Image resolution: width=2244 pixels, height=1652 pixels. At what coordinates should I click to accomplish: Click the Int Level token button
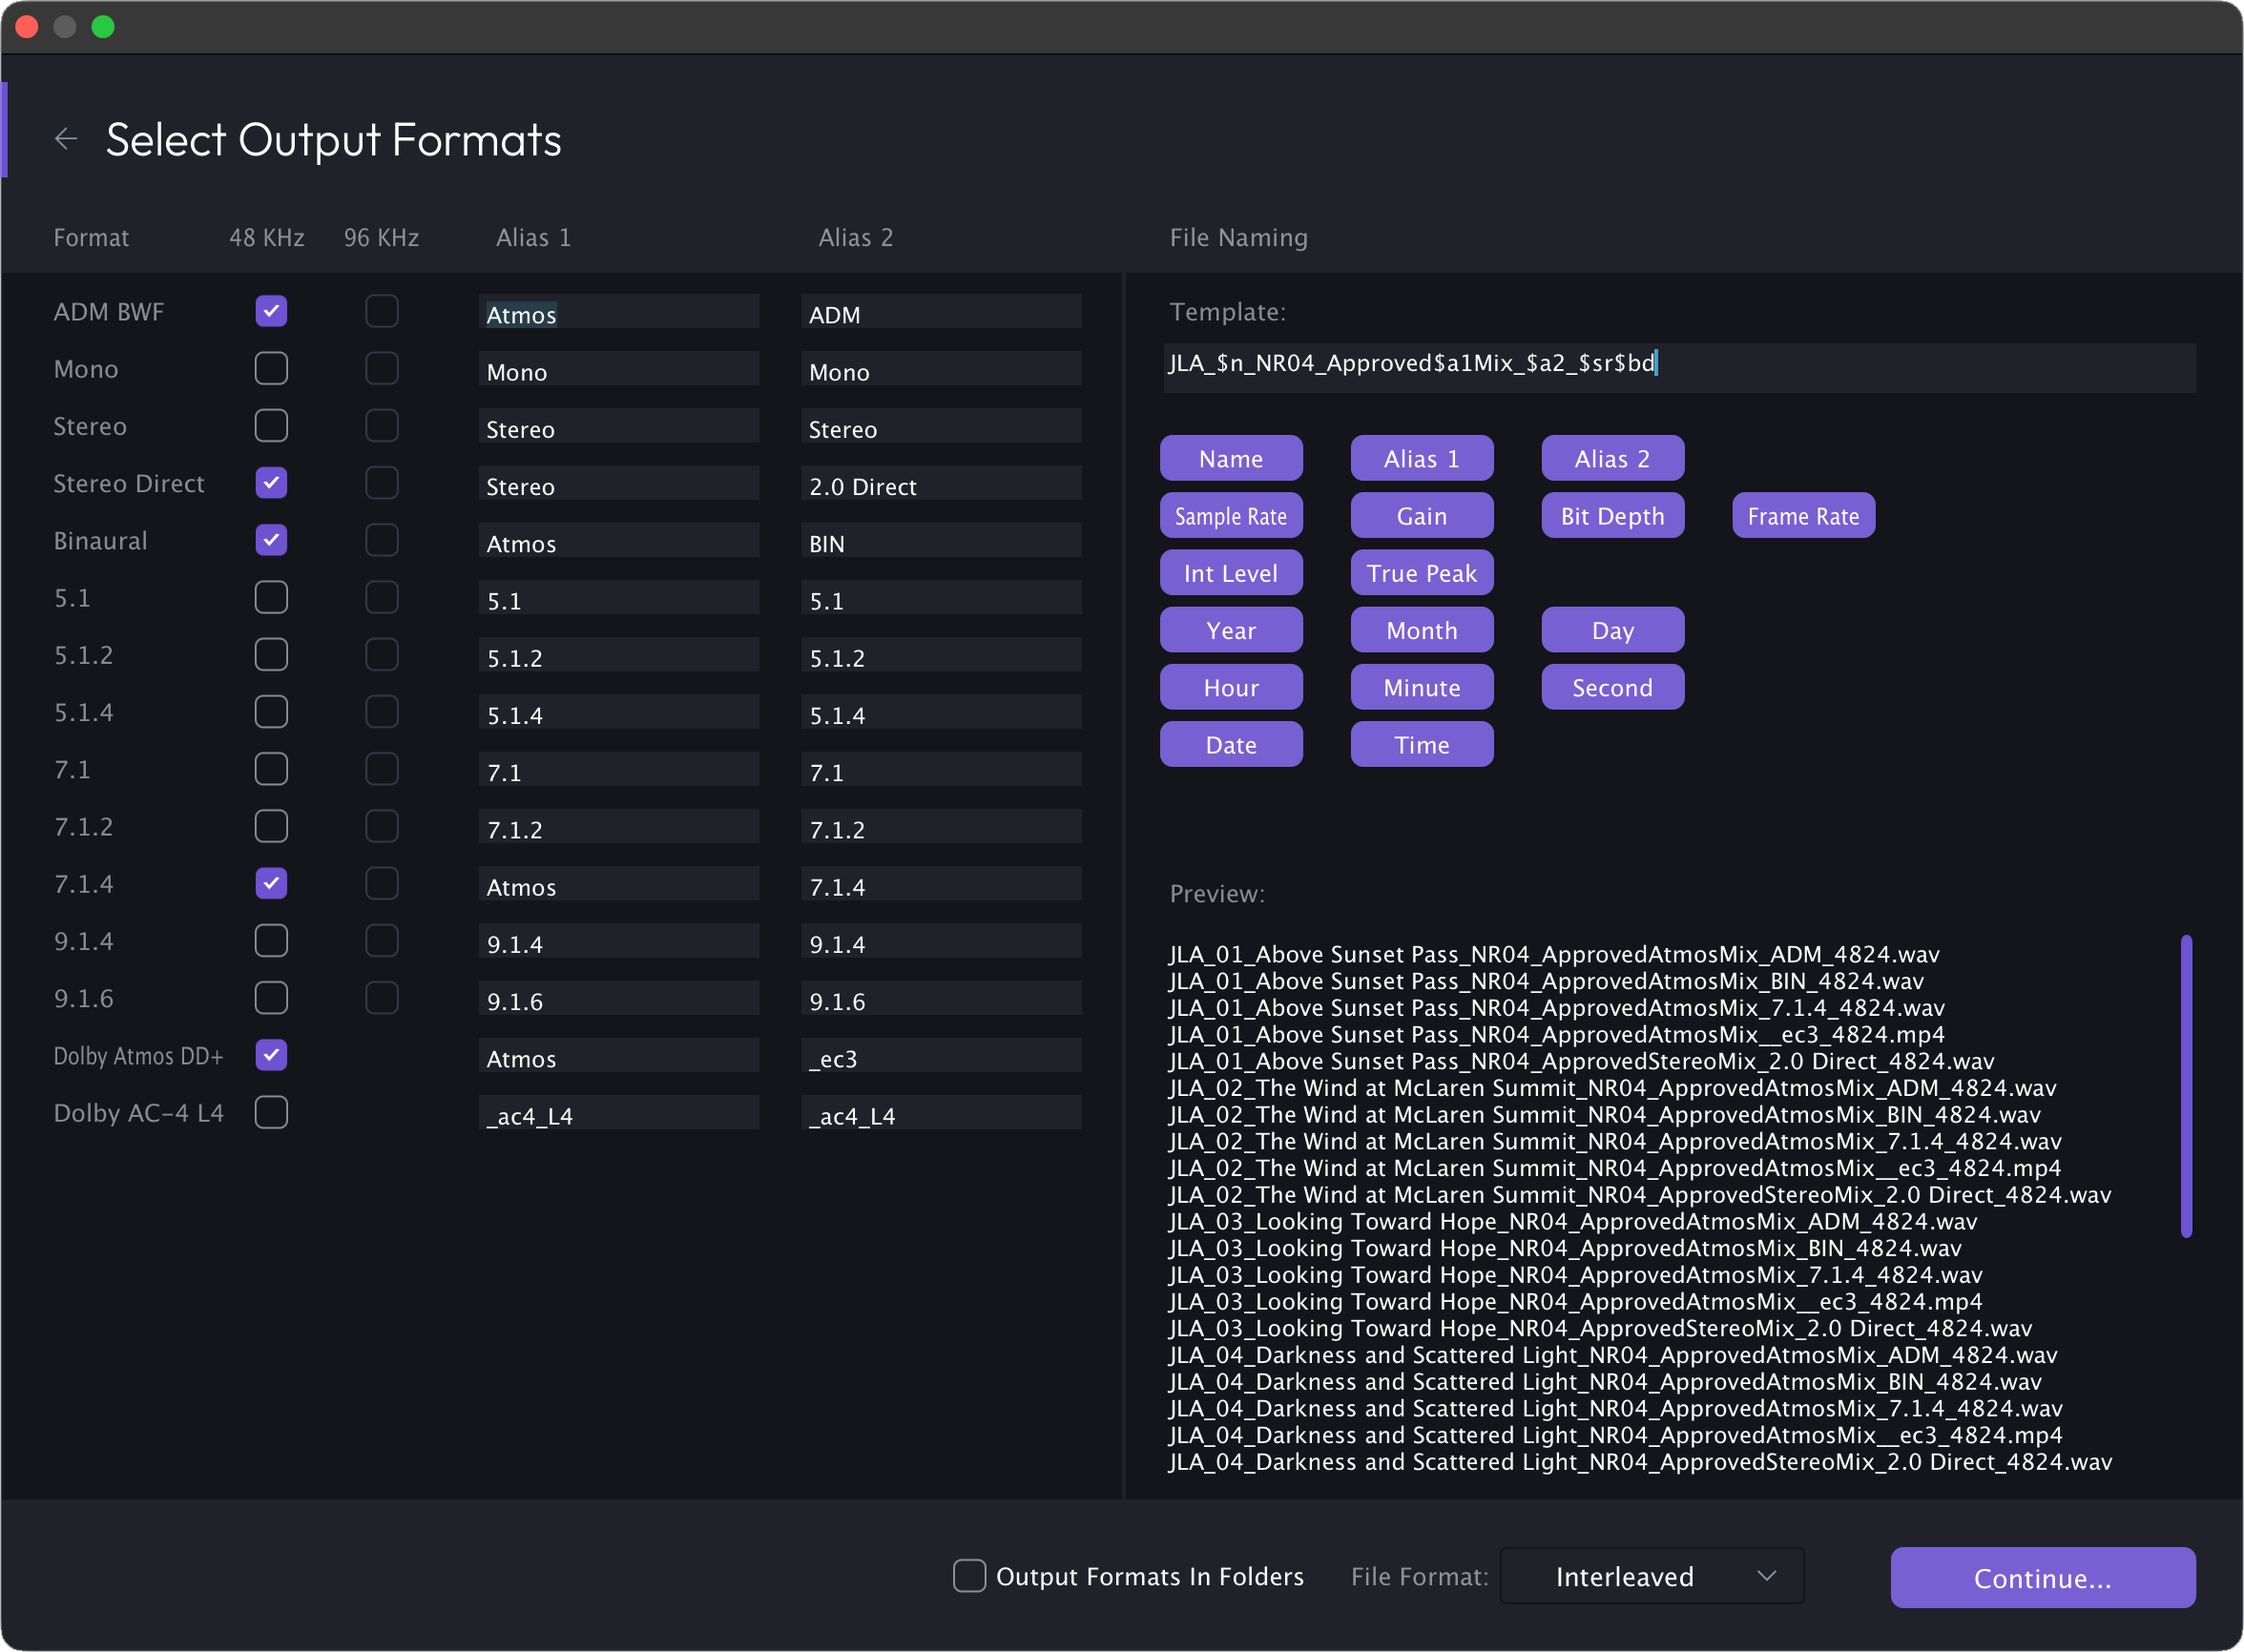(1231, 573)
